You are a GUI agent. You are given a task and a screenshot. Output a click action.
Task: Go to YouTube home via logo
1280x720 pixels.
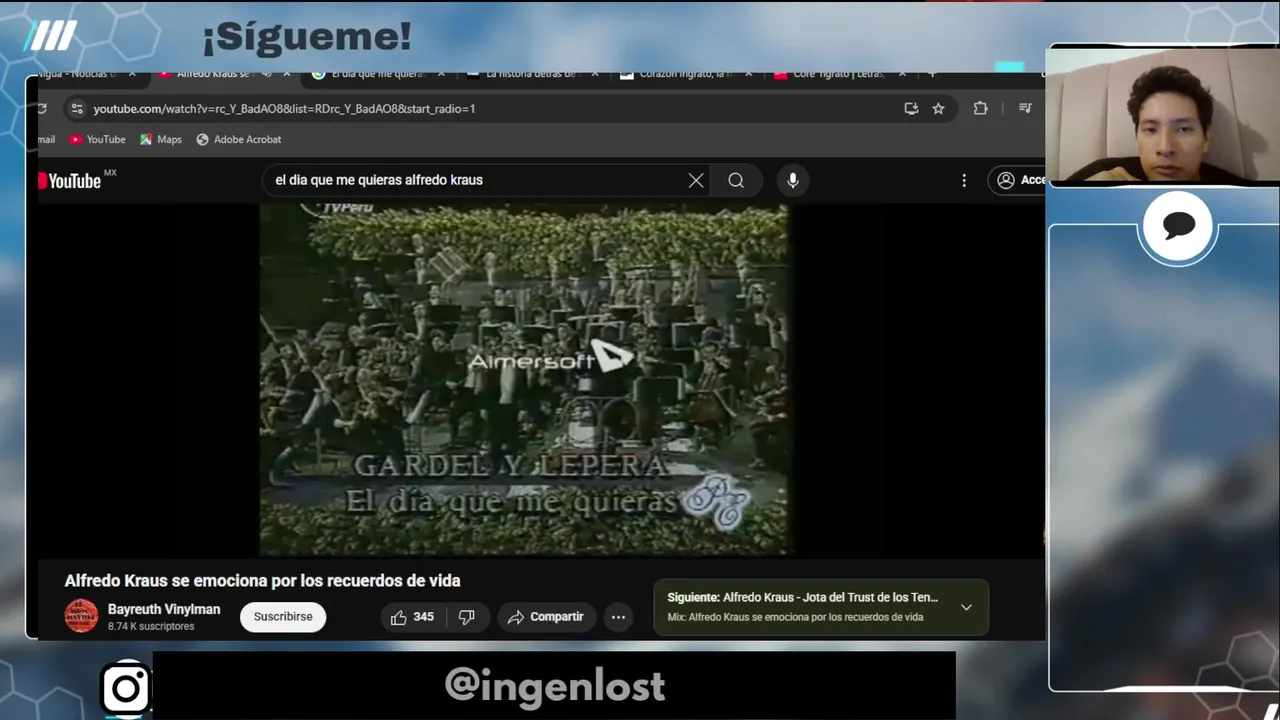[70, 181]
